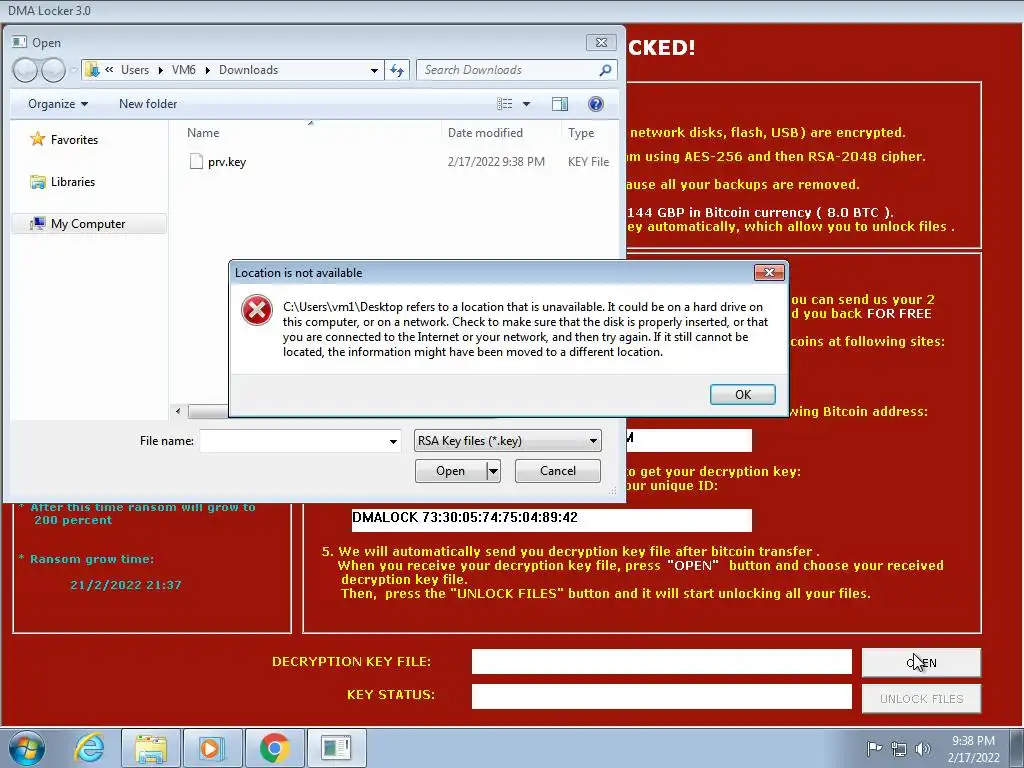Screen dimensions: 1024x768
Task: Toggle the preview pane icon
Action: (560, 104)
